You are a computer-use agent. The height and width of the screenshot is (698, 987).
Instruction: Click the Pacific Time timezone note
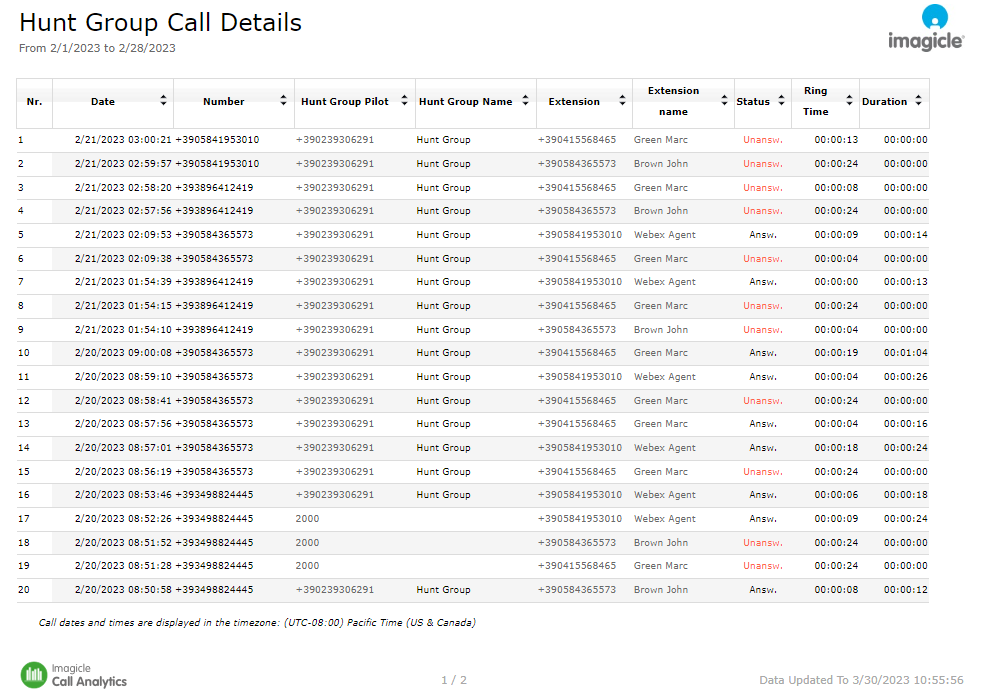click(257, 623)
